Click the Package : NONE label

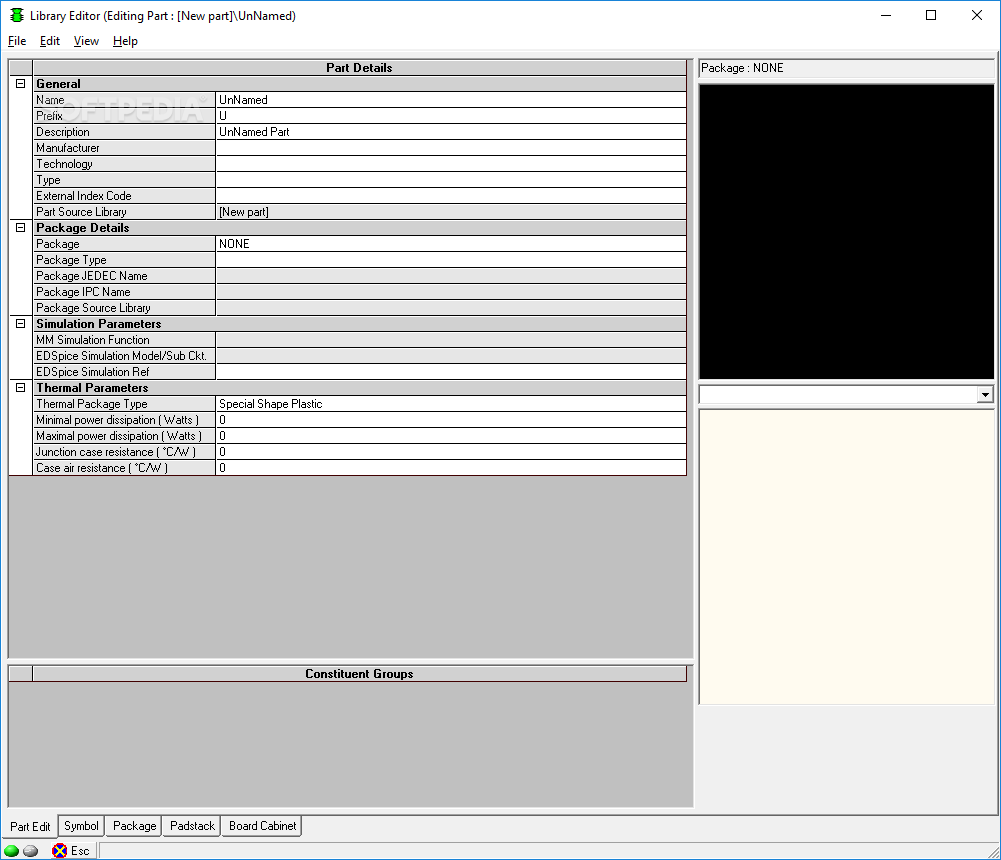(x=742, y=68)
